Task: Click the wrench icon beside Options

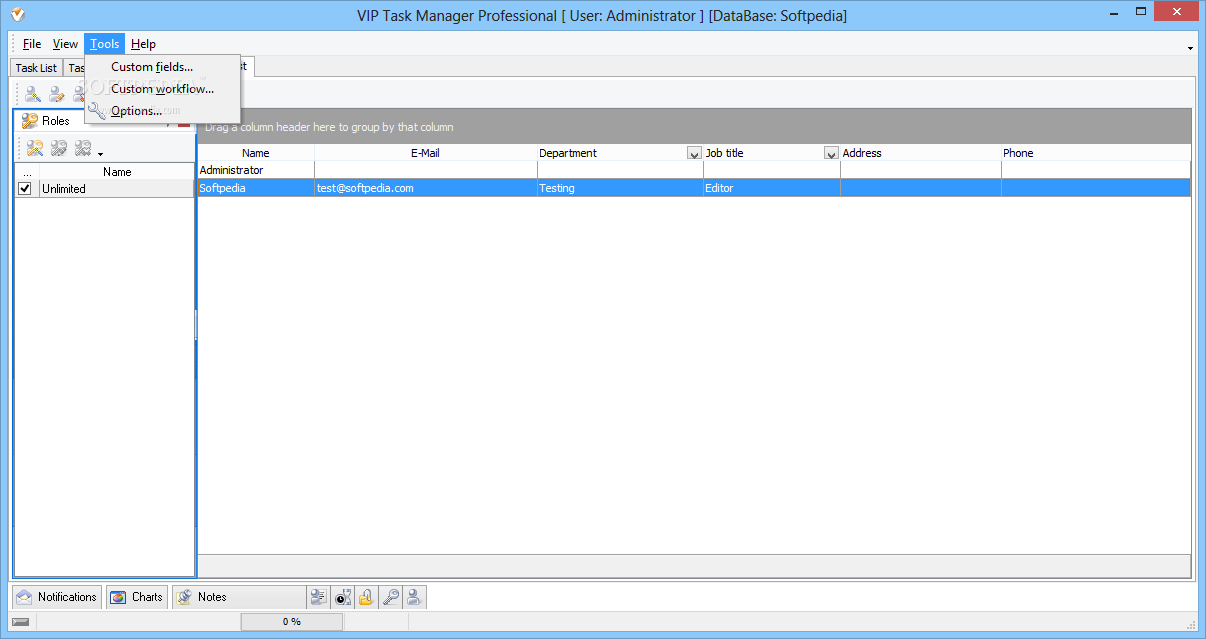Action: click(97, 111)
